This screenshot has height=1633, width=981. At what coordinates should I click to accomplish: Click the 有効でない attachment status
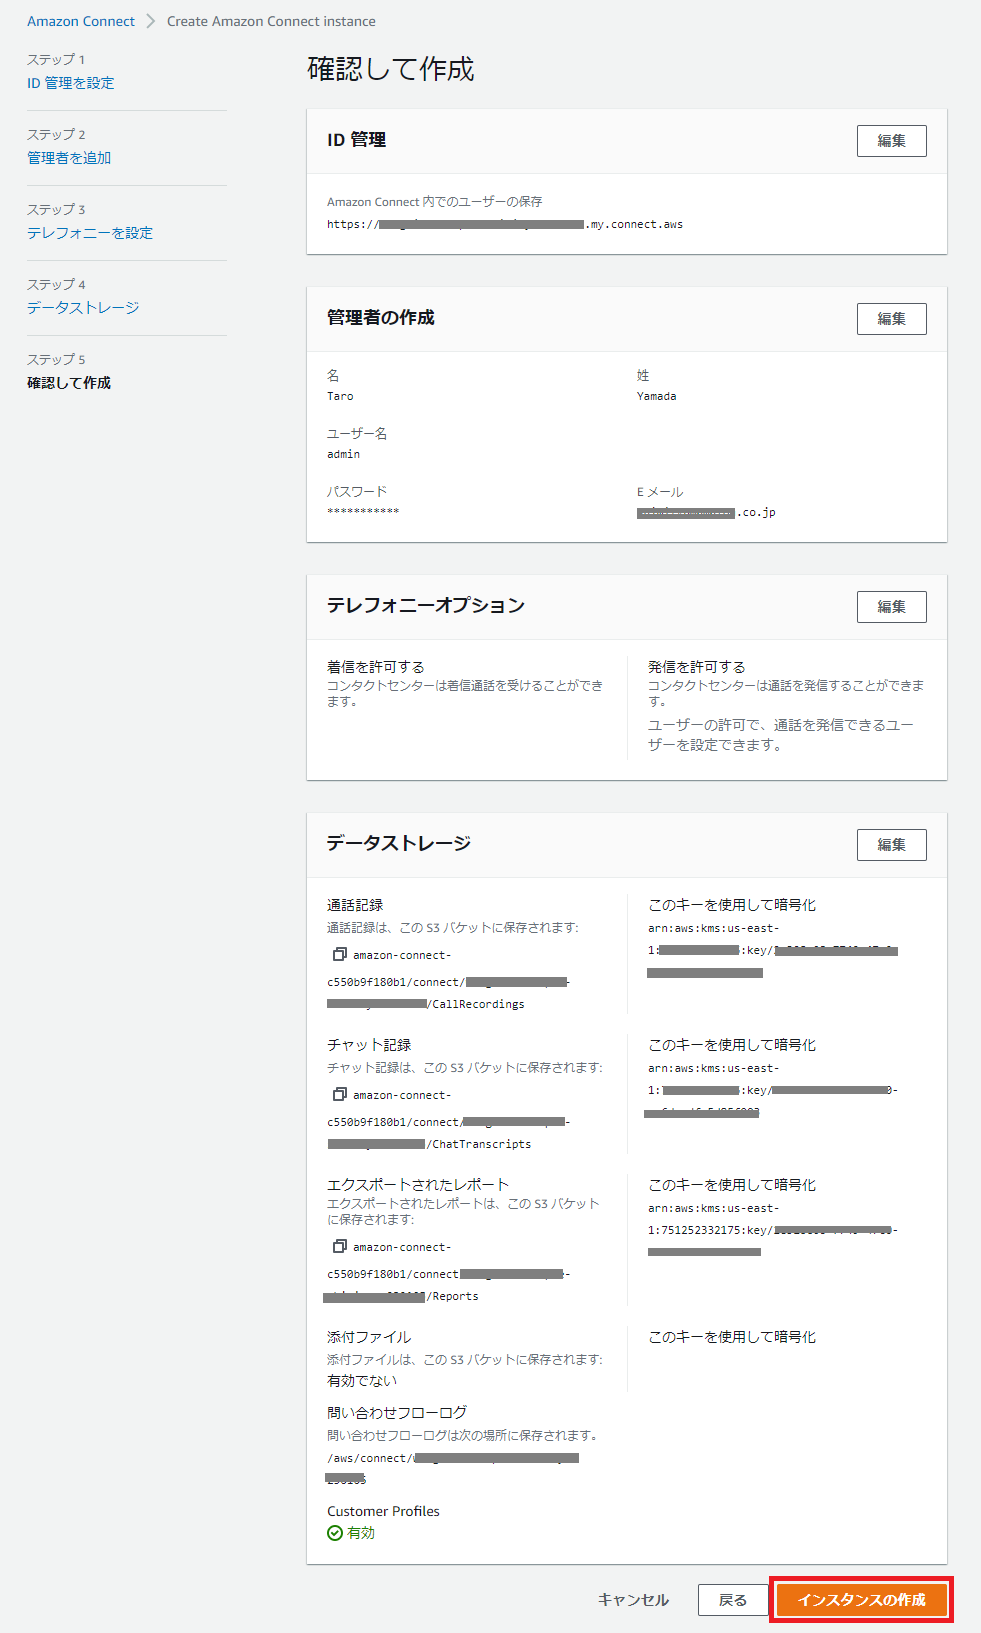(x=362, y=1381)
